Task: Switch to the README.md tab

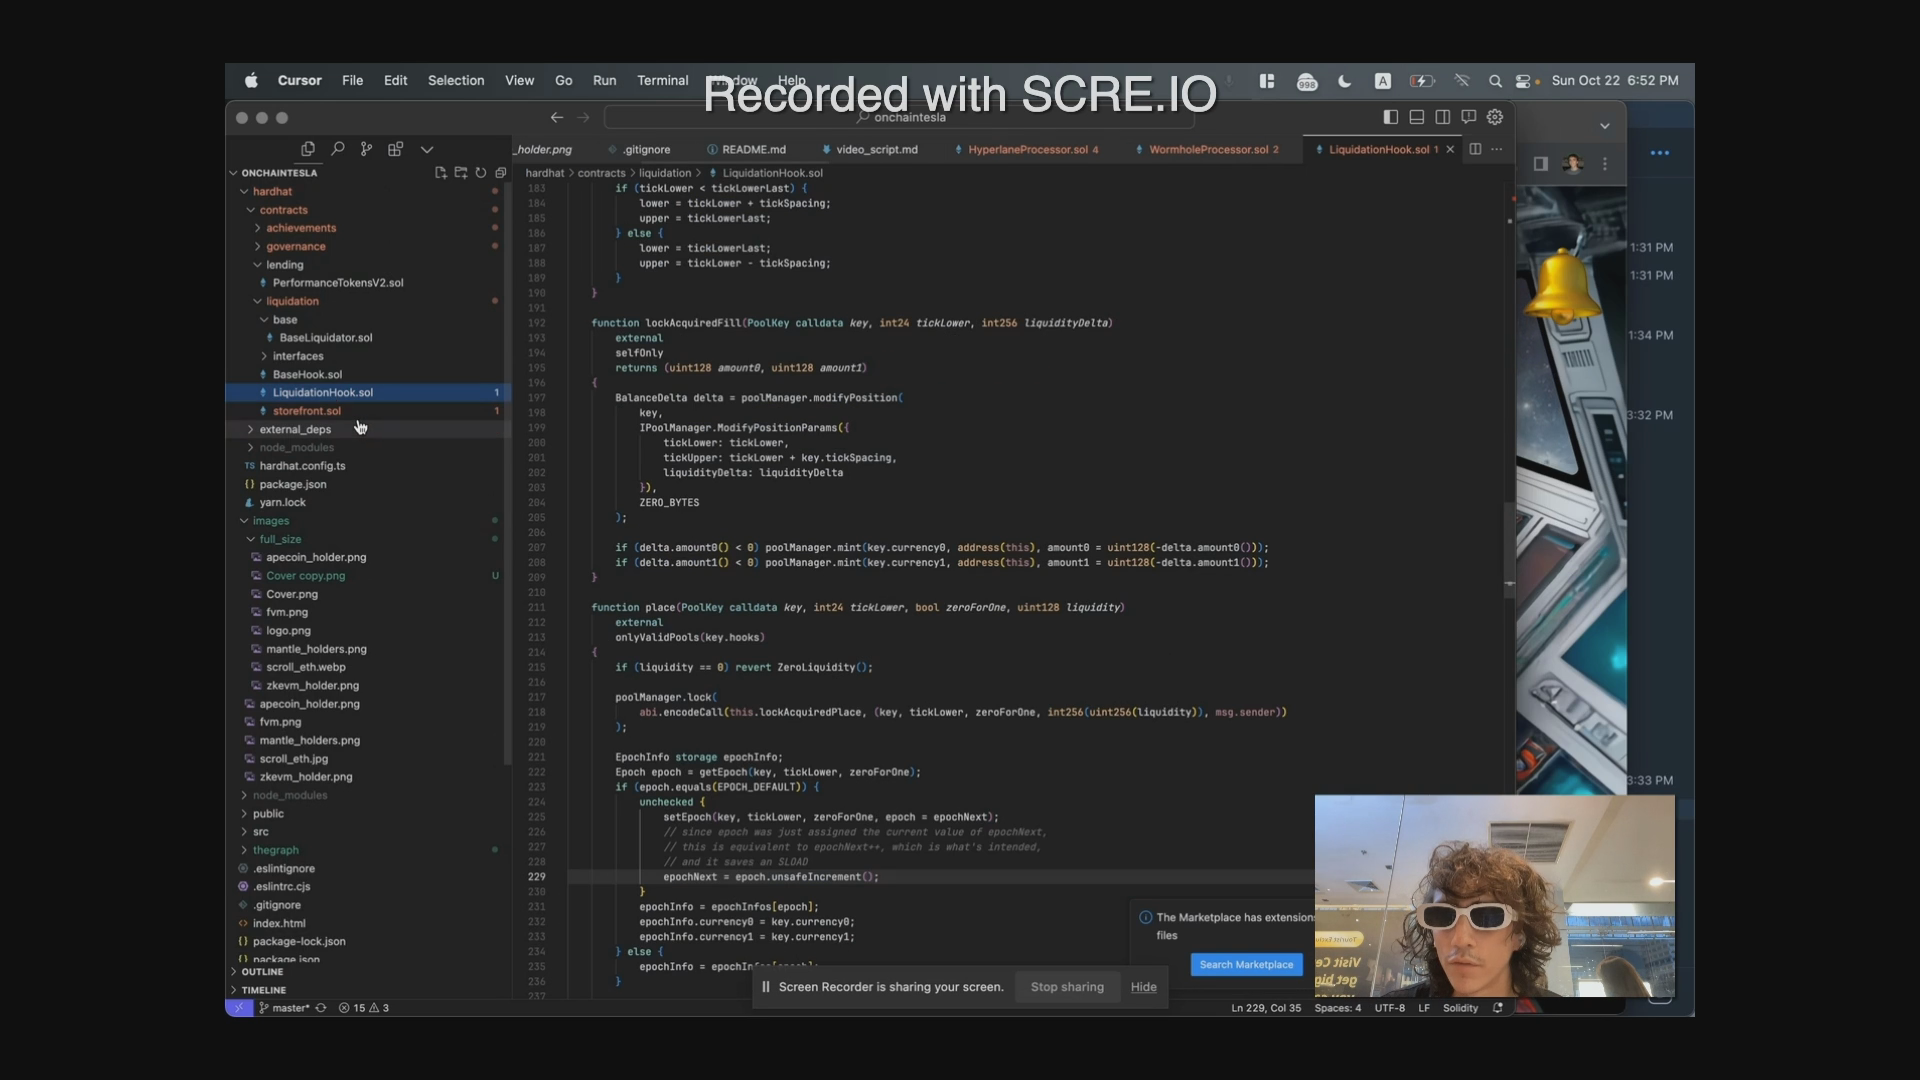Action: click(x=746, y=150)
